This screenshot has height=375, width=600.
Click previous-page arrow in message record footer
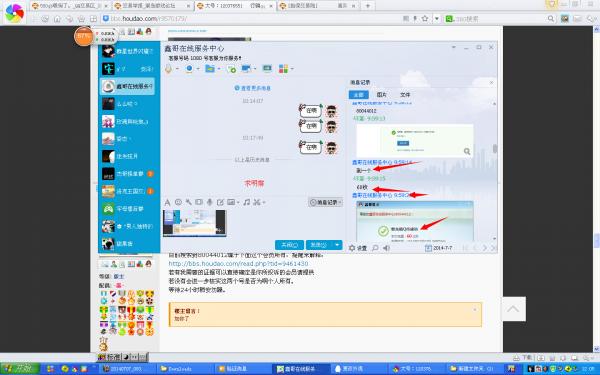pyautogui.click(x=475, y=248)
